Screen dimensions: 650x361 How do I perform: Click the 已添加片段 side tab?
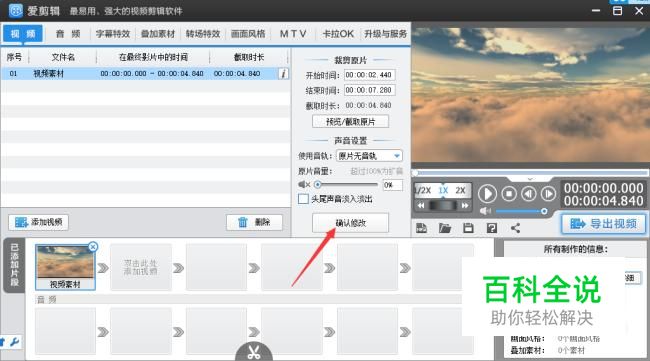point(14,266)
